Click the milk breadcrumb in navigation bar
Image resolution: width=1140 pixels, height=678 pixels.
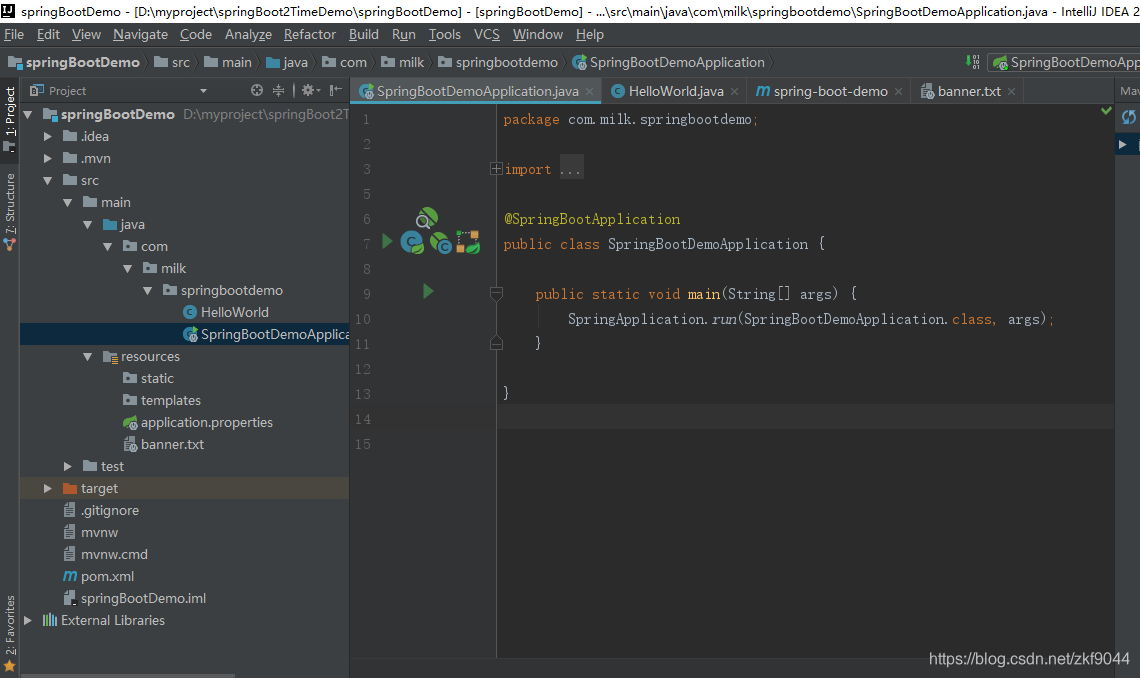(x=403, y=62)
